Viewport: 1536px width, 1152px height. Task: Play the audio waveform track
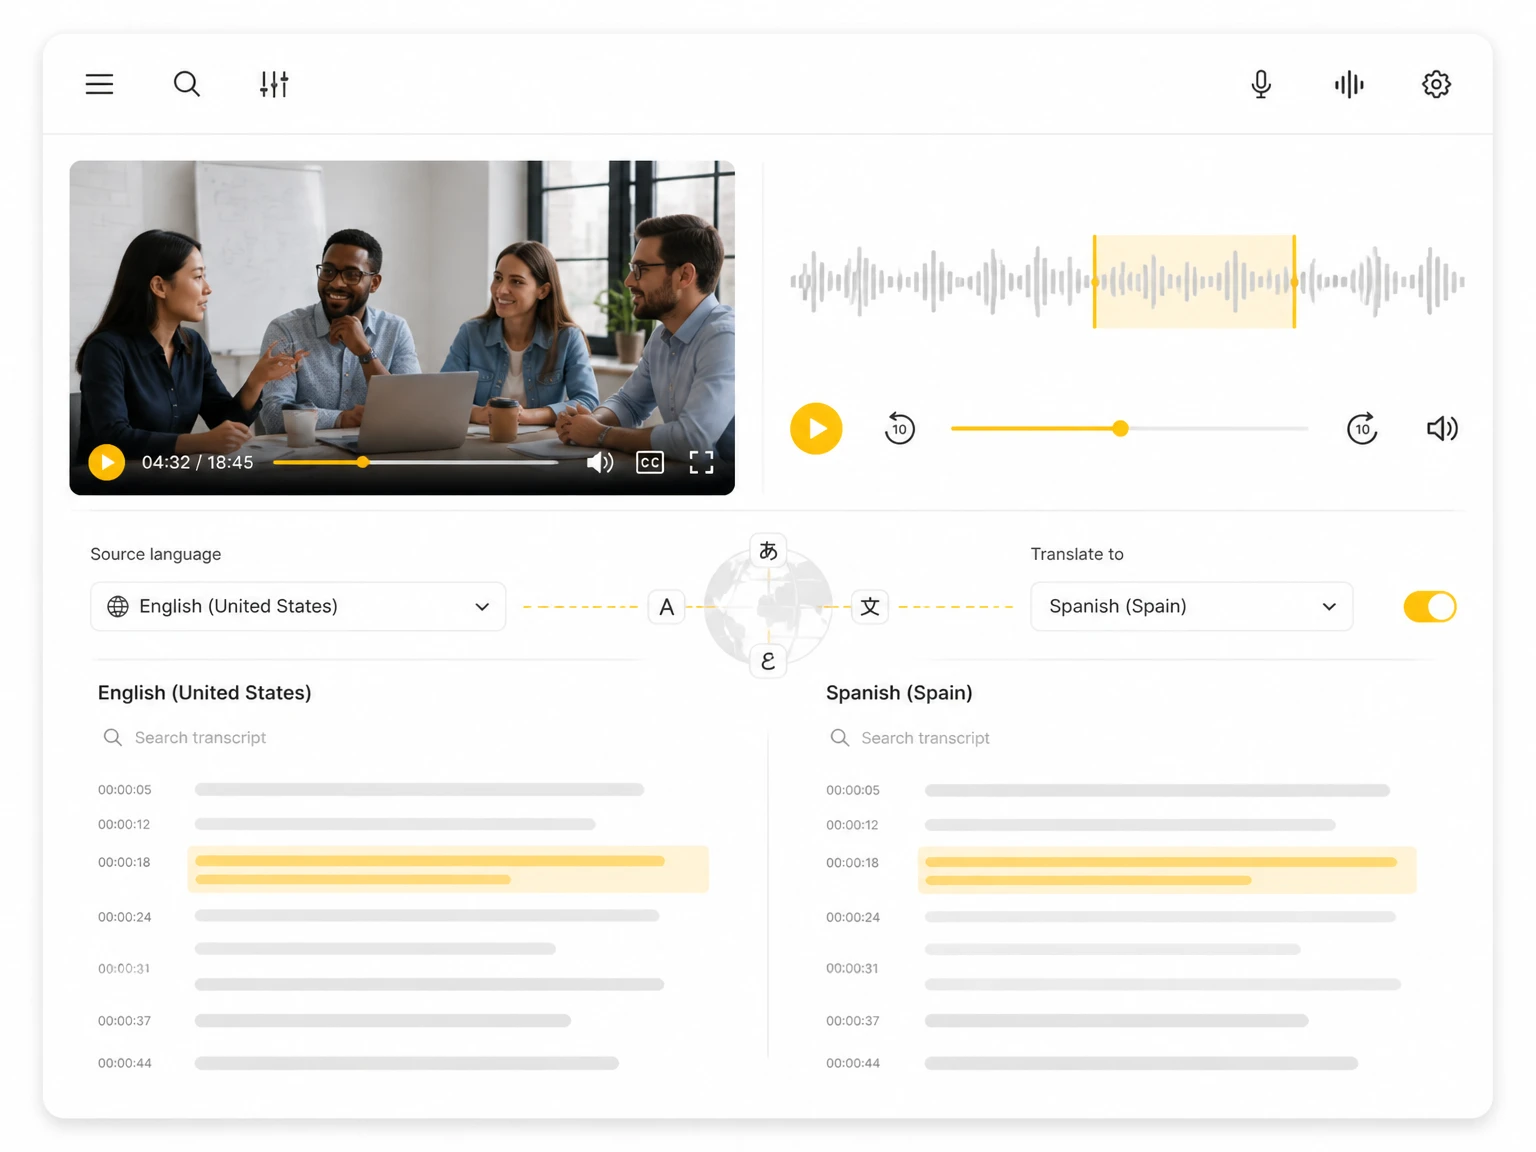816,428
